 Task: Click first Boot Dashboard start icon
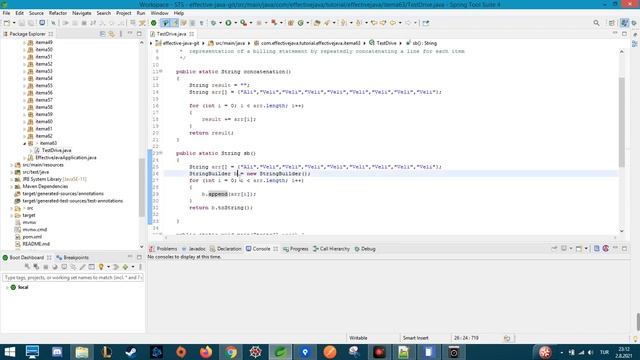(27, 267)
